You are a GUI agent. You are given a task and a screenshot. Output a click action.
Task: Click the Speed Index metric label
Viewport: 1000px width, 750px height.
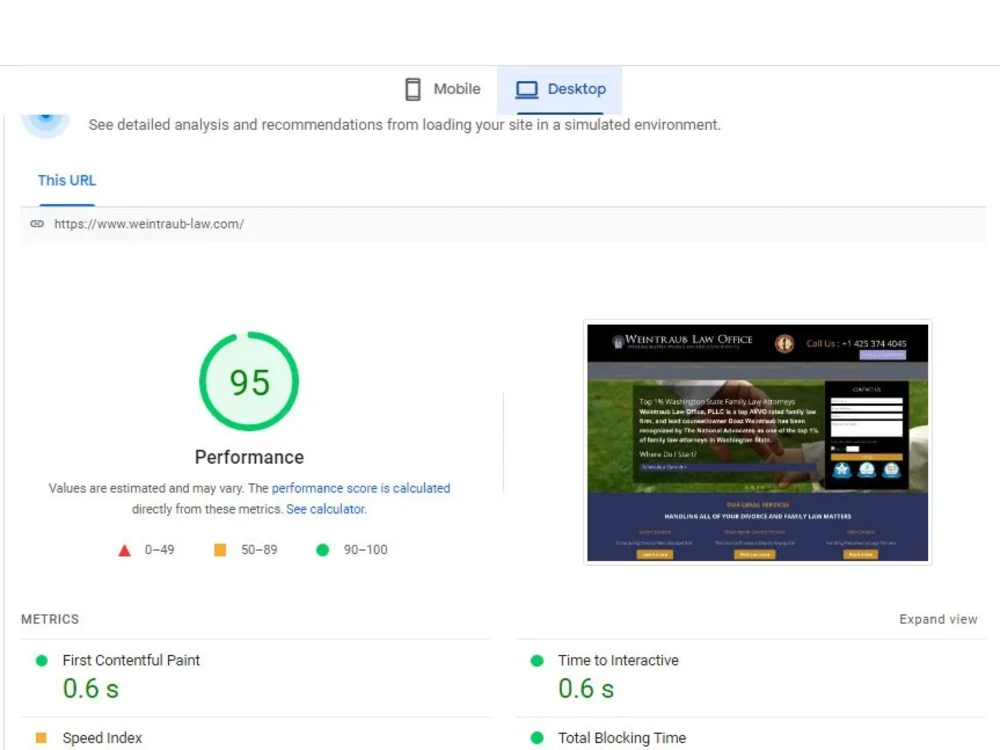coord(103,738)
